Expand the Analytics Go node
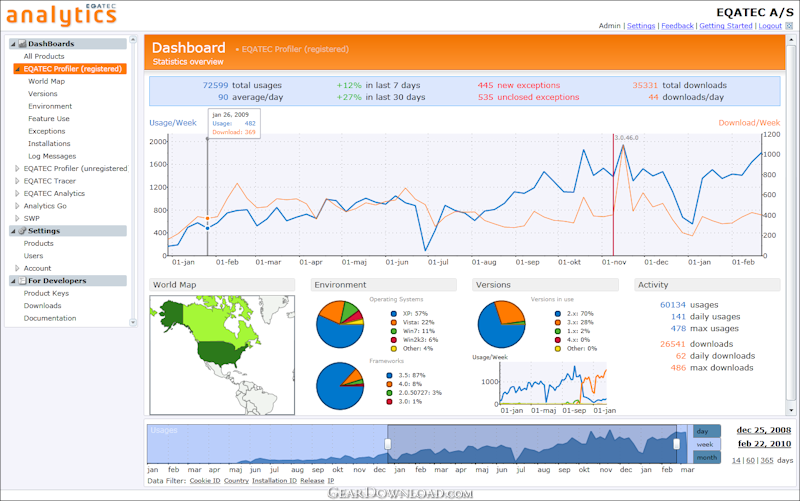 [x=17, y=206]
